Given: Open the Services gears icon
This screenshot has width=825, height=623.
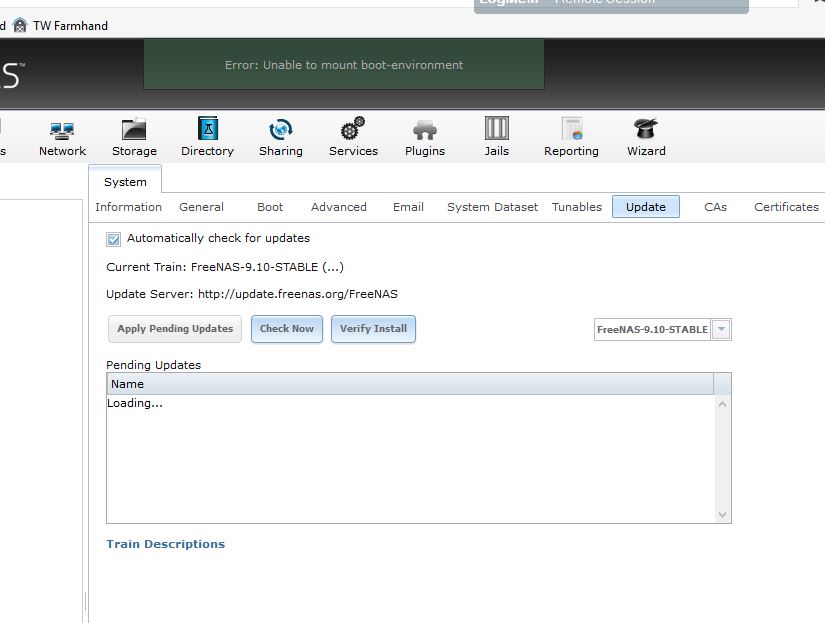Looking at the screenshot, I should [x=353, y=128].
